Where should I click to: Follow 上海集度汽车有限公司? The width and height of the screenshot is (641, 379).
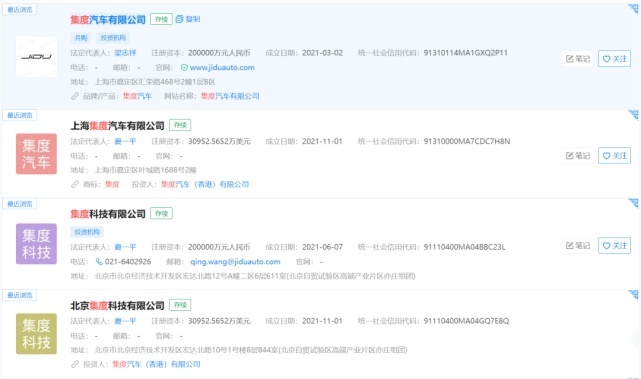pyautogui.click(x=614, y=155)
